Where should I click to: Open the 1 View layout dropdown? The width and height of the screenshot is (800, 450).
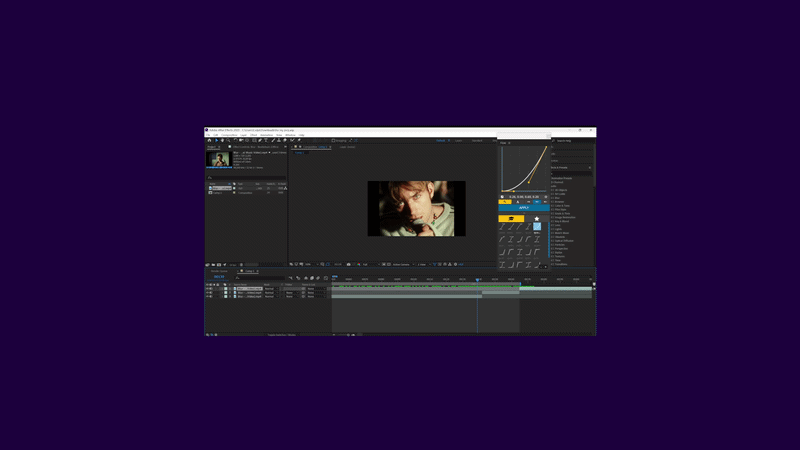click(x=423, y=264)
